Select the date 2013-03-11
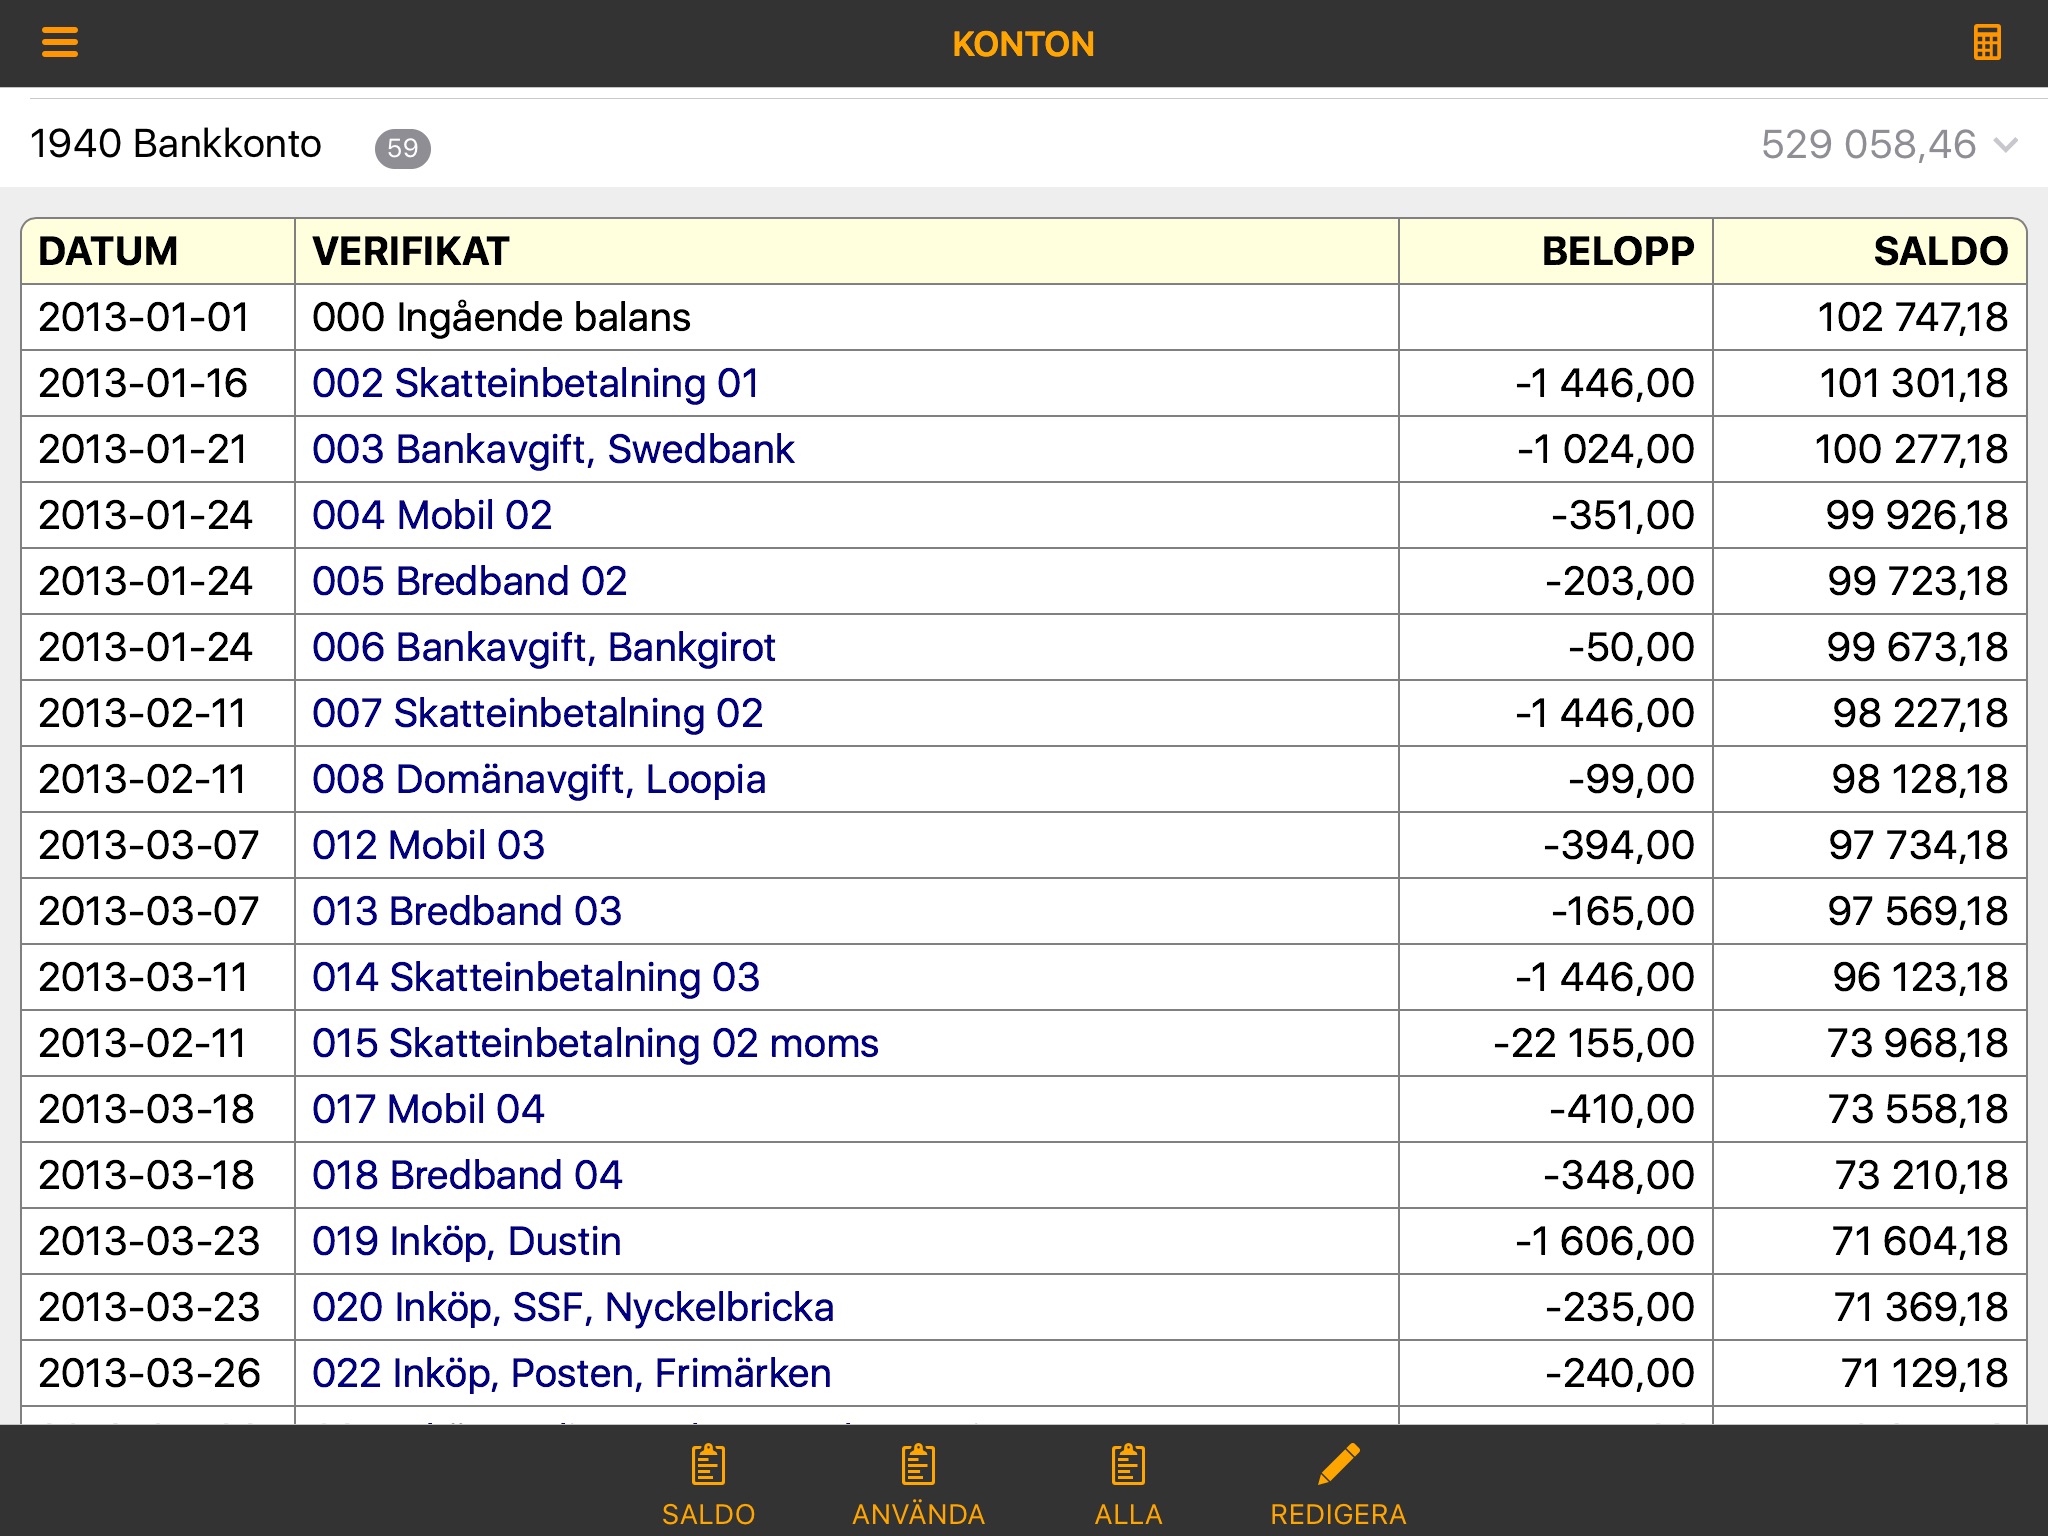The image size is (2048, 1536). tap(143, 977)
